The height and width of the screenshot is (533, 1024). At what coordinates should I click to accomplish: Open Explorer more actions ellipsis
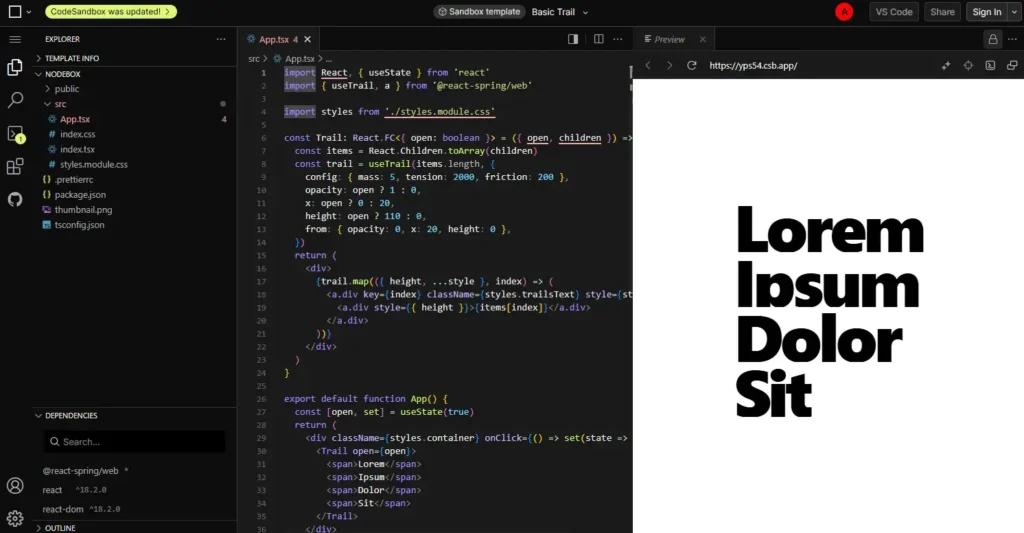click(x=221, y=39)
